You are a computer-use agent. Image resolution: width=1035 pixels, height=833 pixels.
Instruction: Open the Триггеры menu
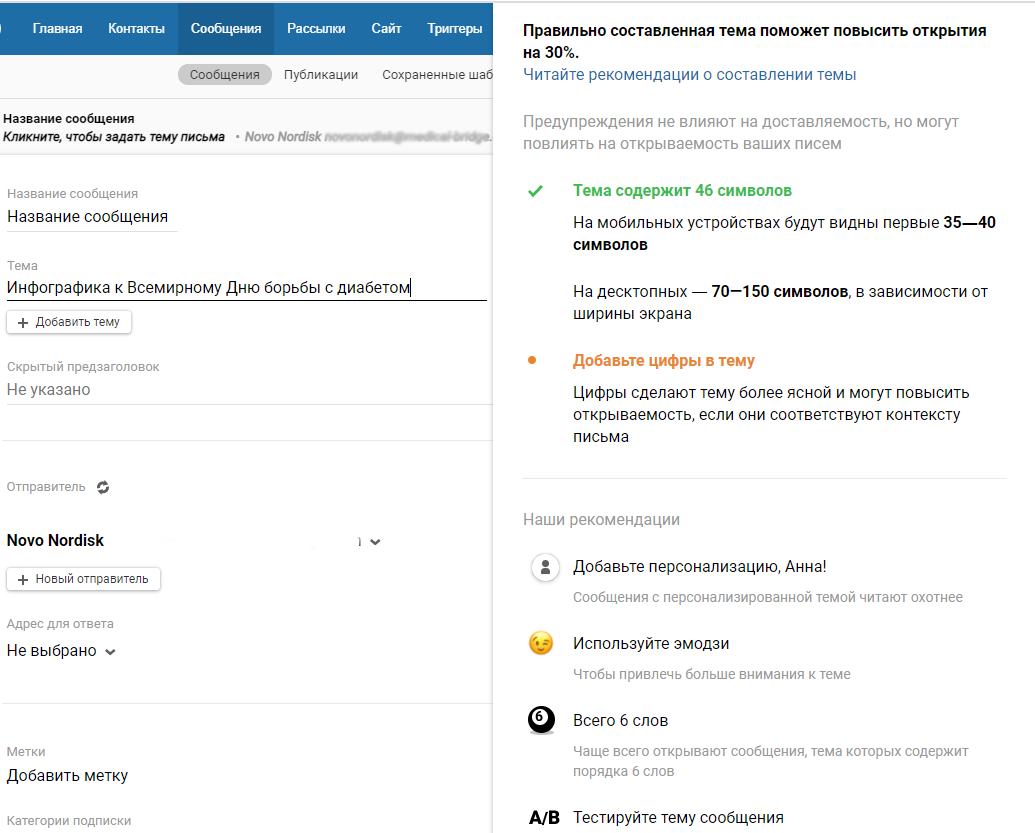click(454, 29)
